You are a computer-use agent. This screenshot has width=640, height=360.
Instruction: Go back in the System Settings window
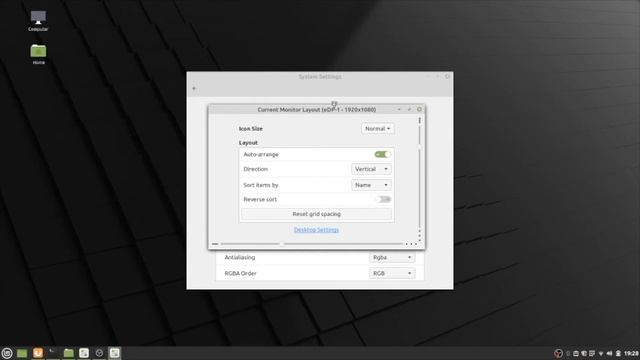(x=194, y=88)
